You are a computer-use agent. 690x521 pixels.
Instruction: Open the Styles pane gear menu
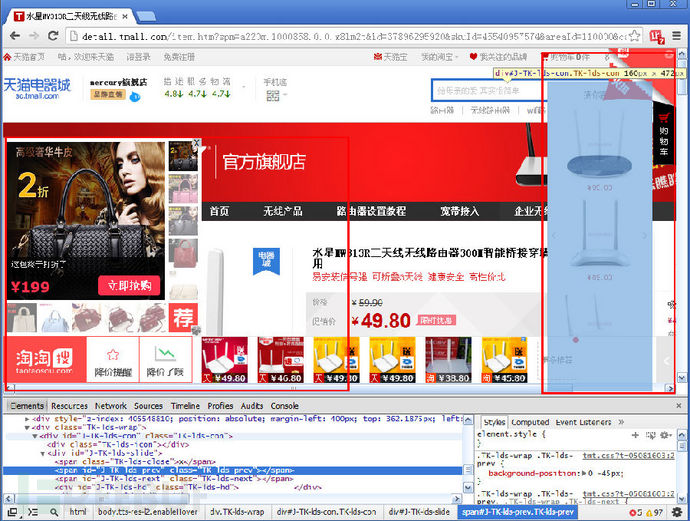pyautogui.click(x=666, y=435)
